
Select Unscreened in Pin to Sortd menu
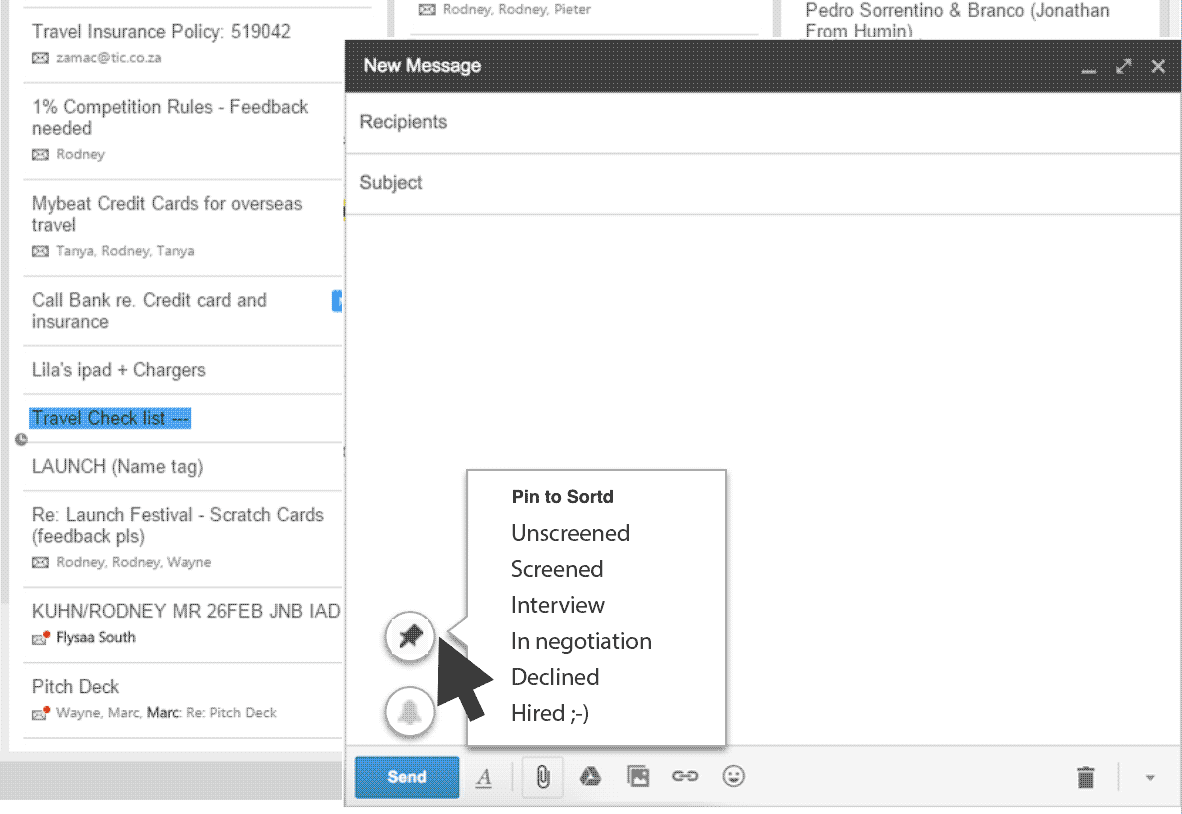tap(570, 533)
